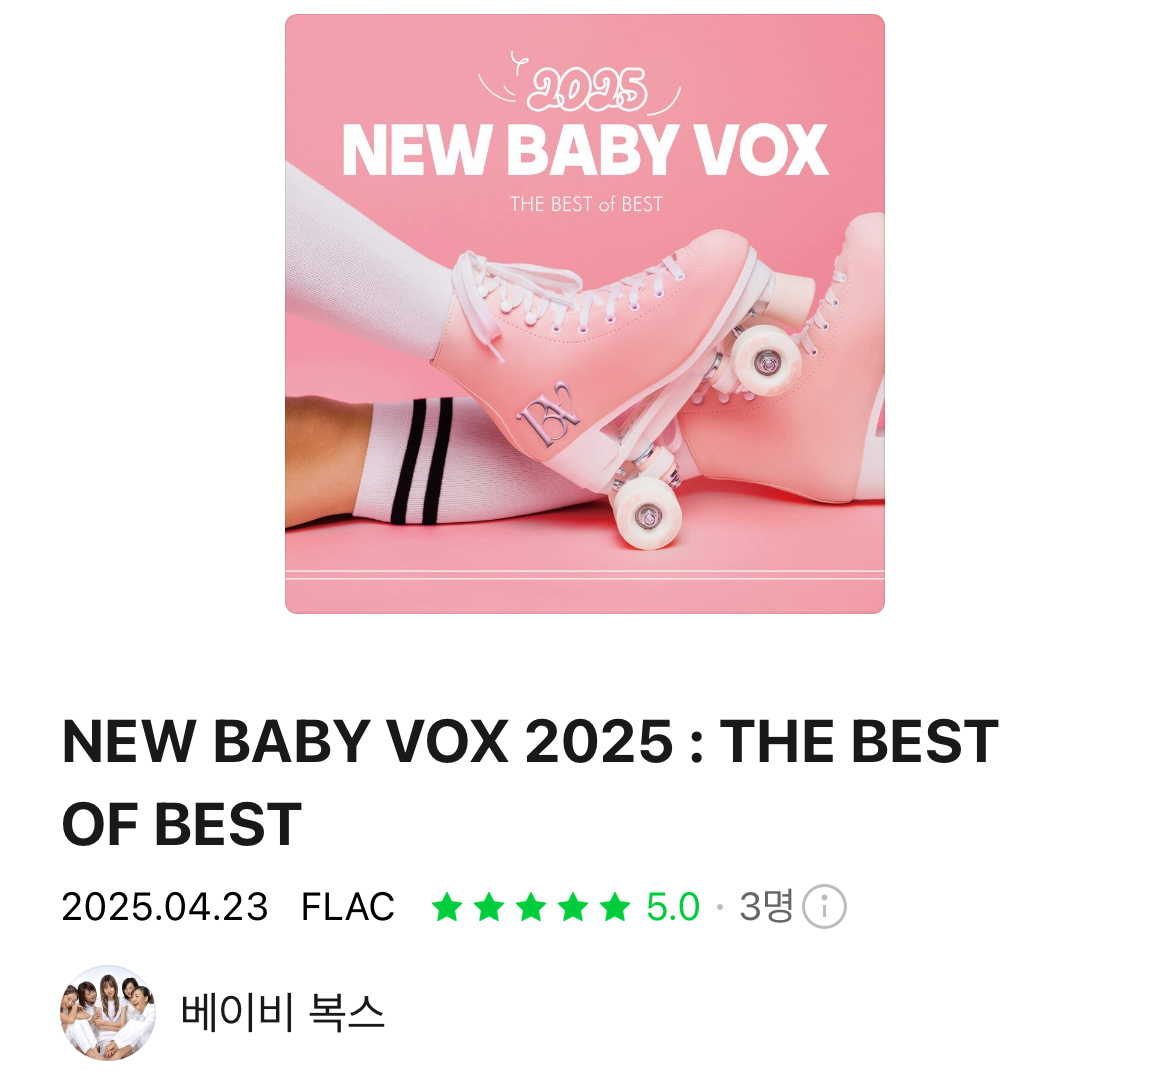Click the 2025 lettering on the cover
This screenshot has width=1170, height=1074.
(x=587, y=90)
